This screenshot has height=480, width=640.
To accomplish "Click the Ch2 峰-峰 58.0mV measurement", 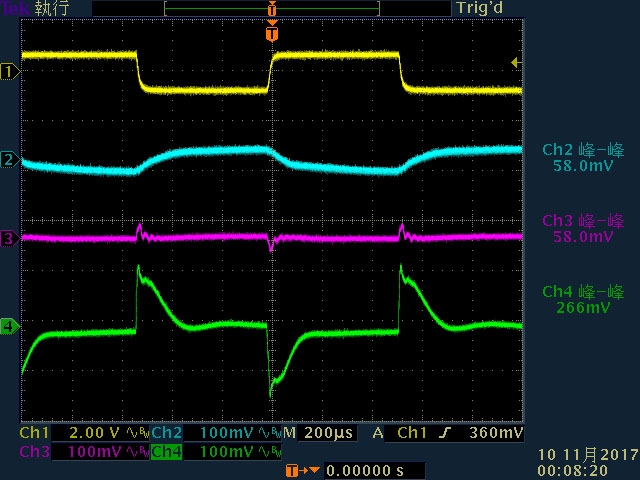I will coord(583,158).
